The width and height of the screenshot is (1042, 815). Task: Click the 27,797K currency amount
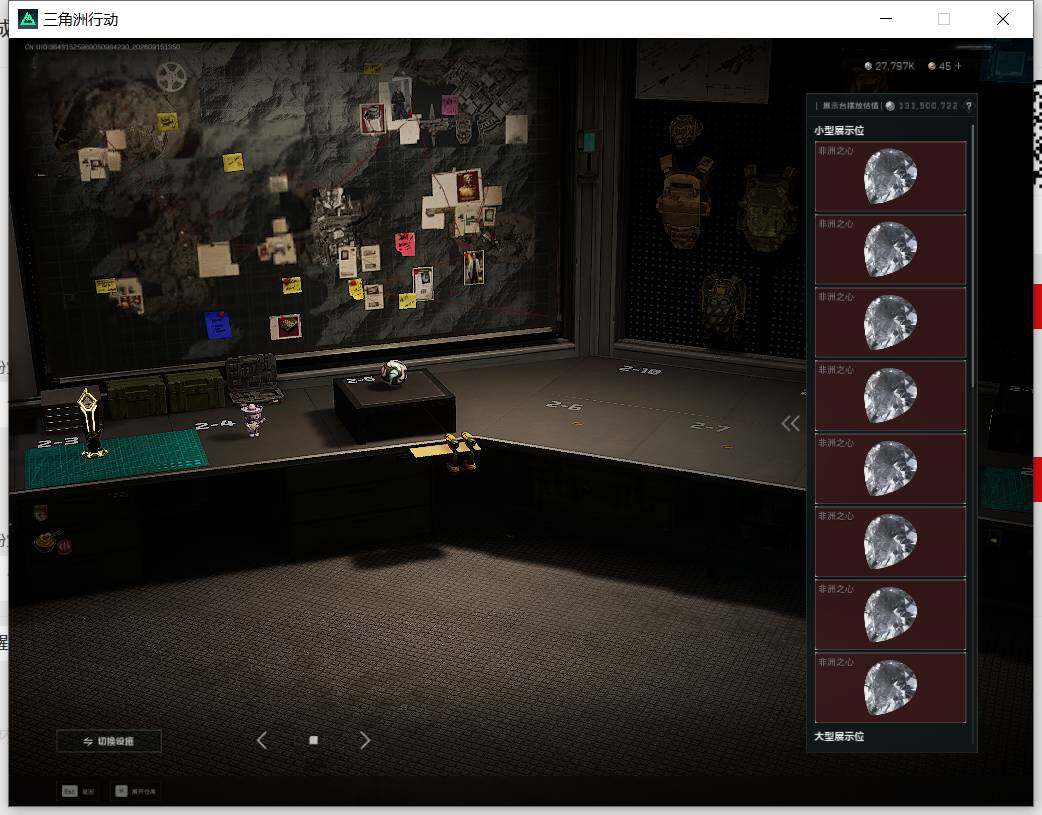pos(894,66)
